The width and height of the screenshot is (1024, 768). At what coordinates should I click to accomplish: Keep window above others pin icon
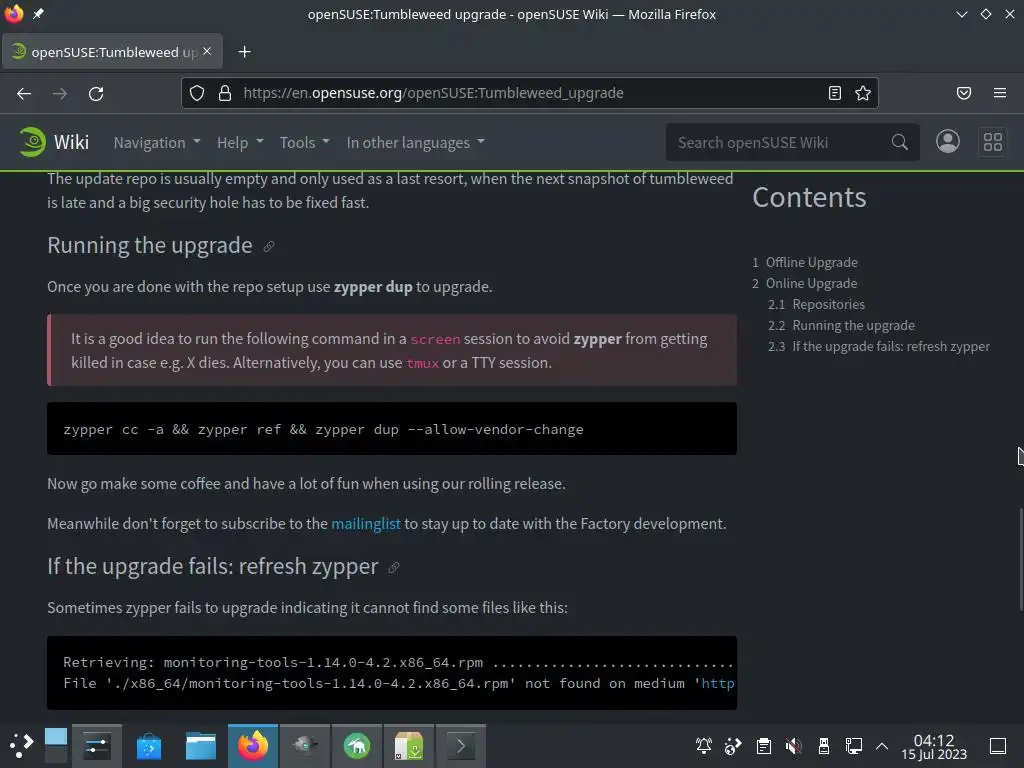(38, 14)
